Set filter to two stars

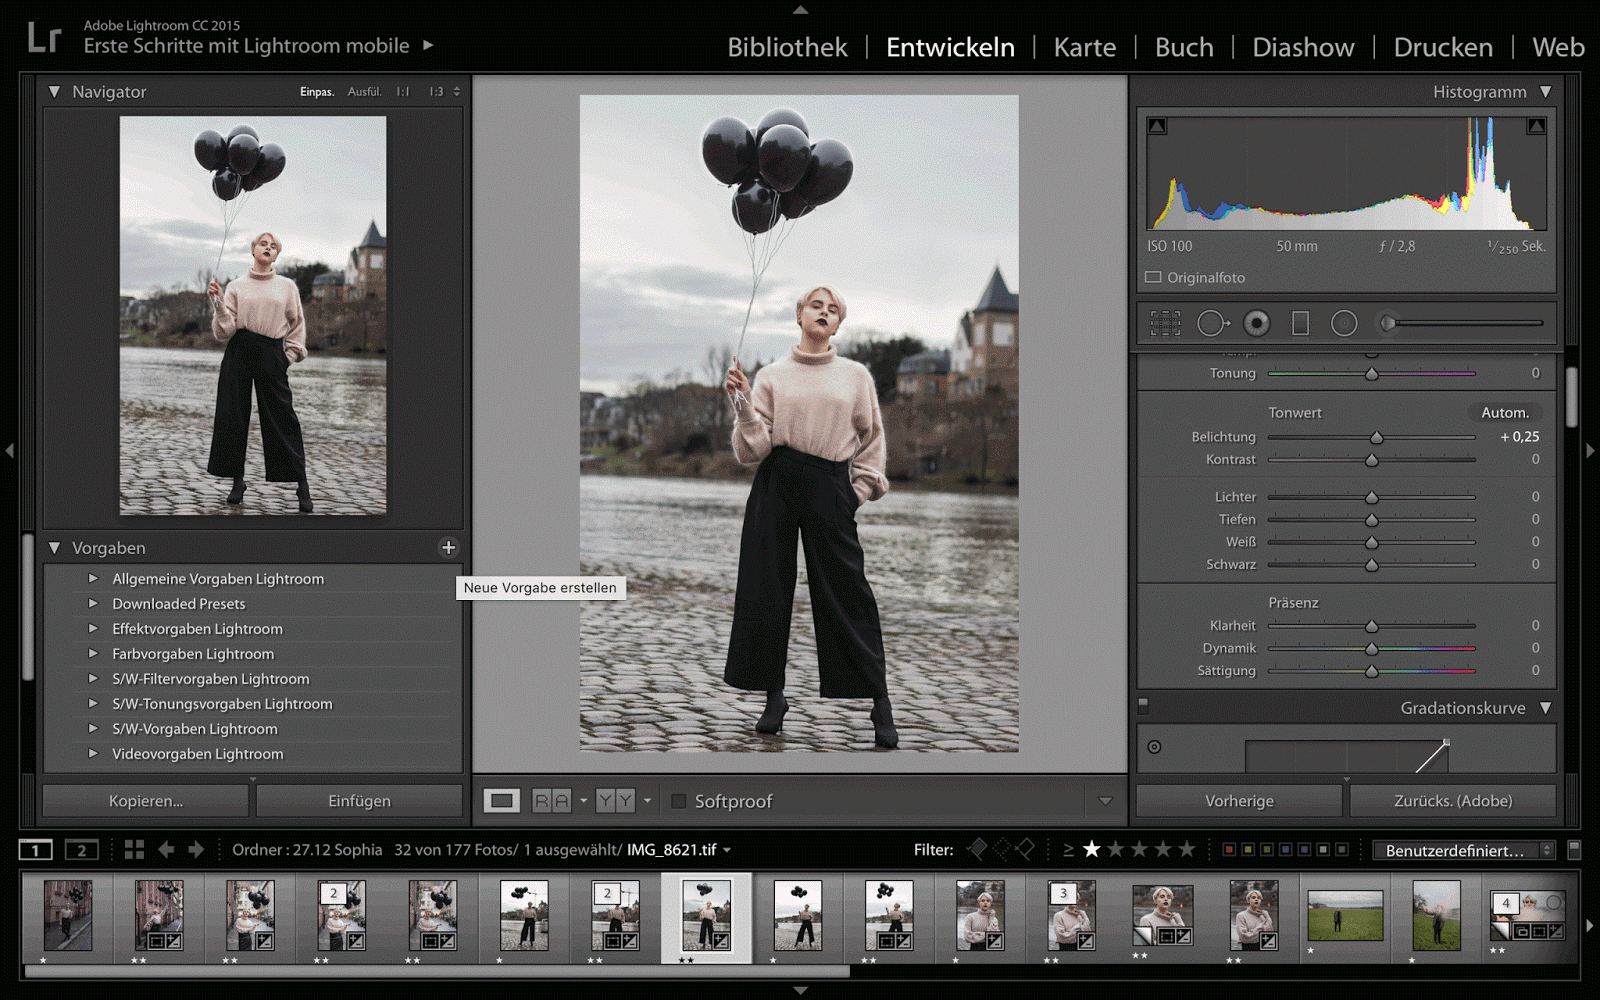[x=1115, y=849]
